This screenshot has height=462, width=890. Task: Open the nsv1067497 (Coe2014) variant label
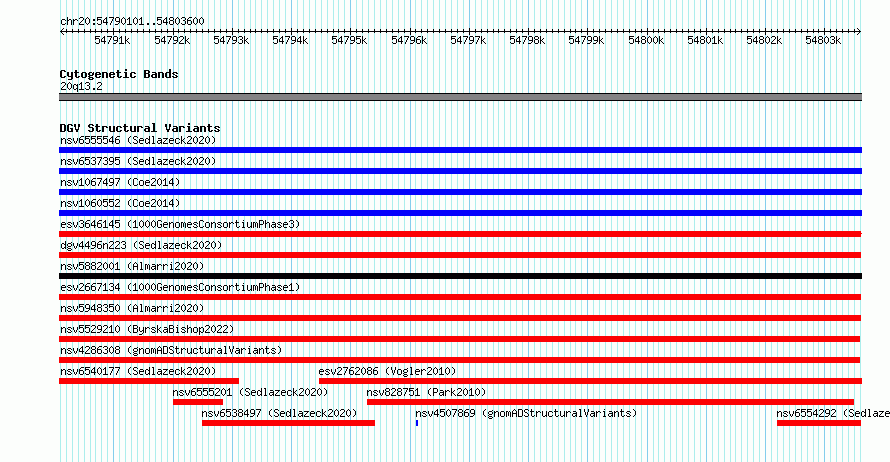(120, 182)
